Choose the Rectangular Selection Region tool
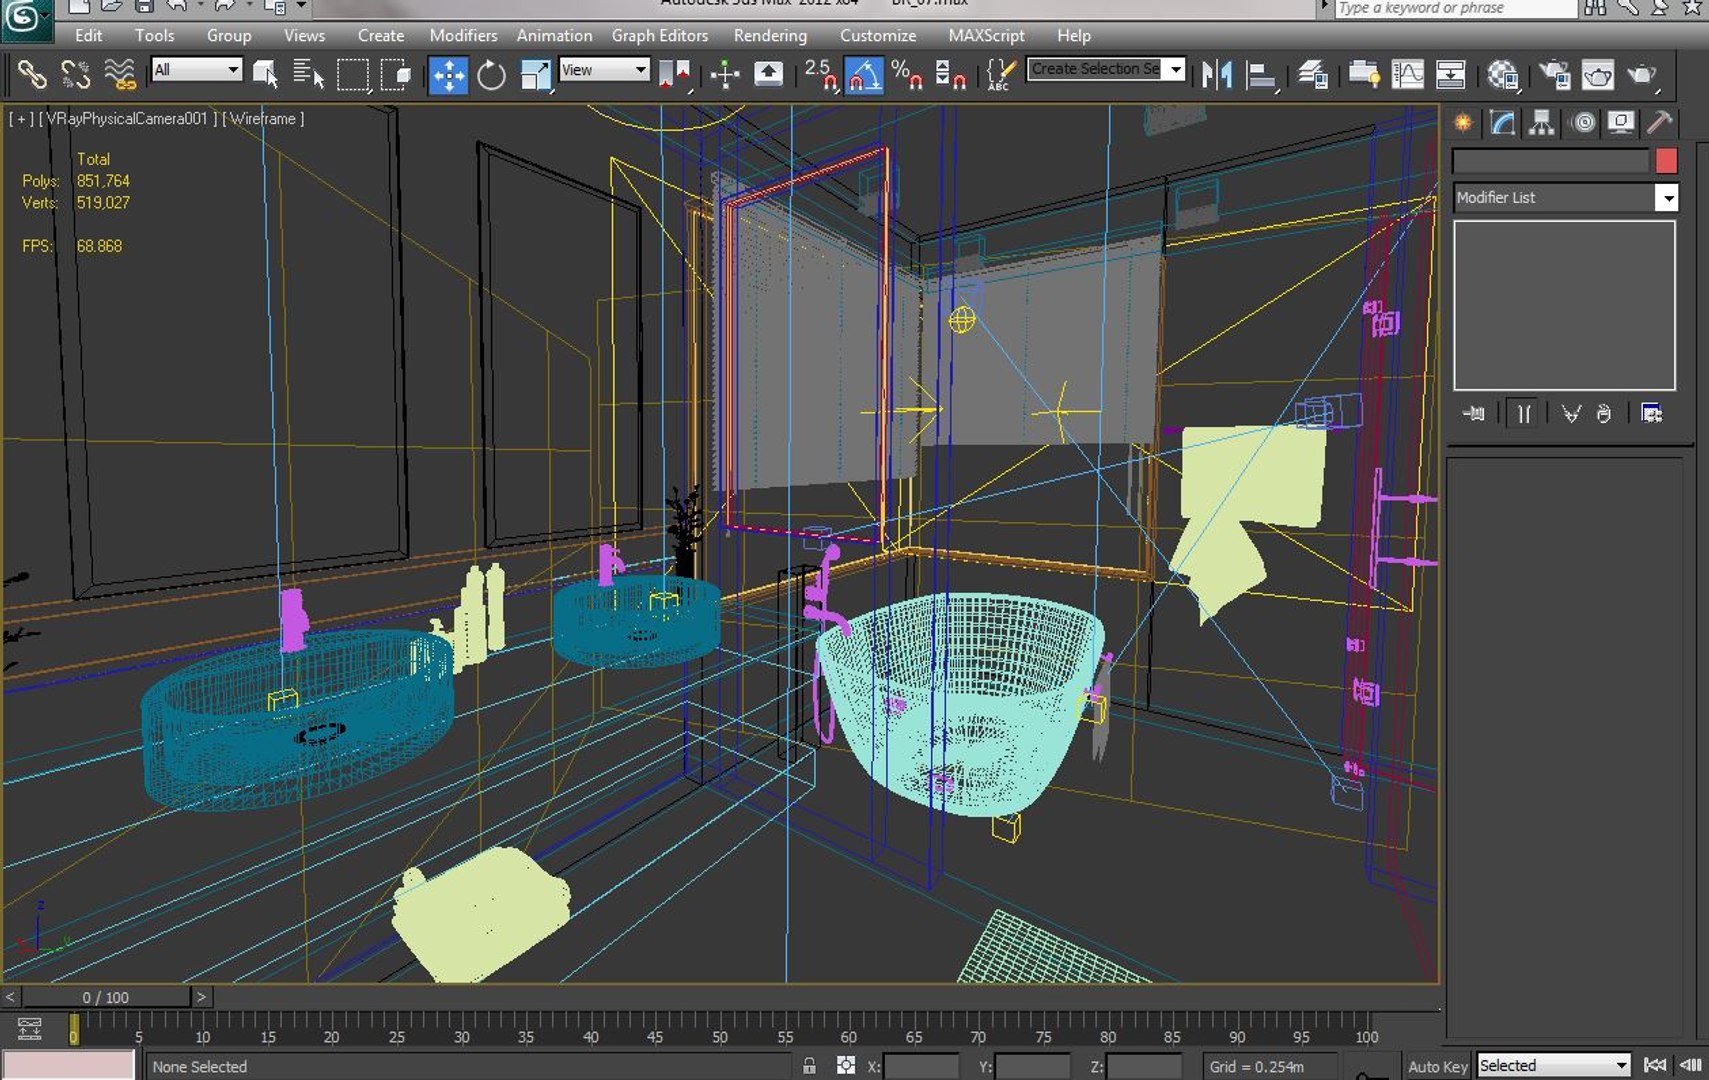 click(x=352, y=74)
